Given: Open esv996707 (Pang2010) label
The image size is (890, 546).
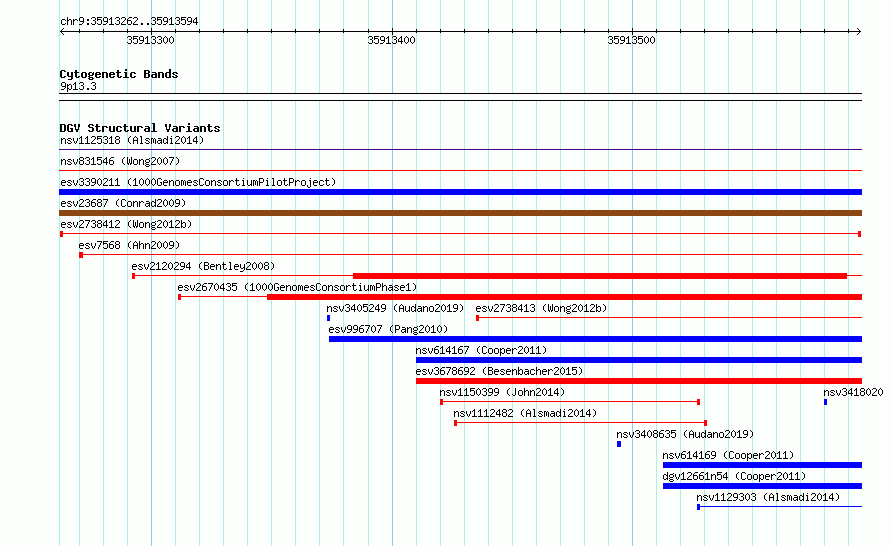Looking at the screenshot, I should click(x=388, y=329).
